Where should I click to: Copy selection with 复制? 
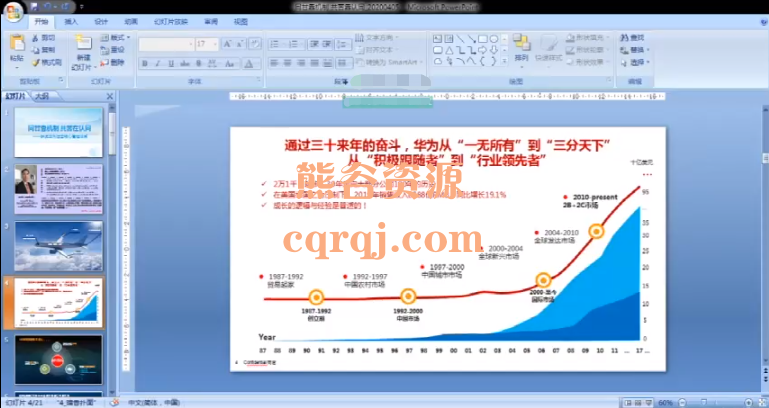coord(44,50)
